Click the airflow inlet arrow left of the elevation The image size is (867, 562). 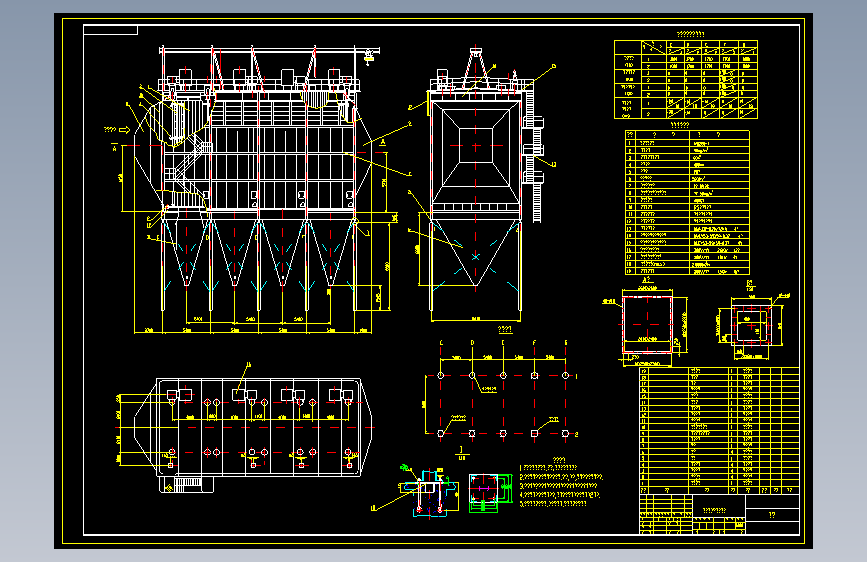(x=124, y=130)
